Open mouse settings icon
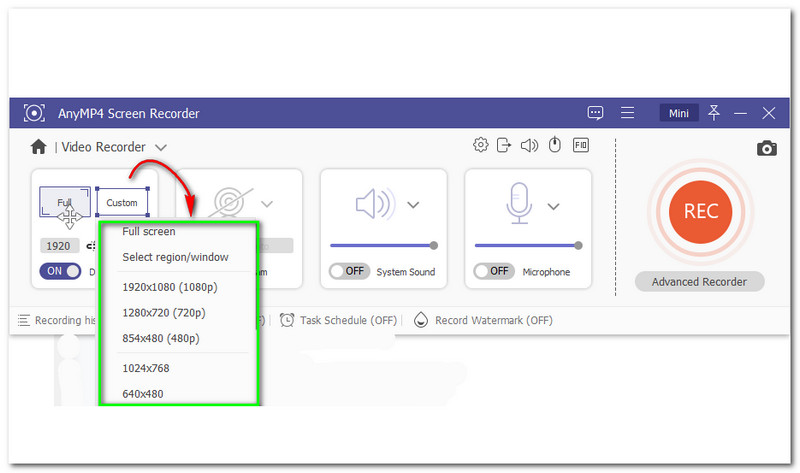 (555, 145)
